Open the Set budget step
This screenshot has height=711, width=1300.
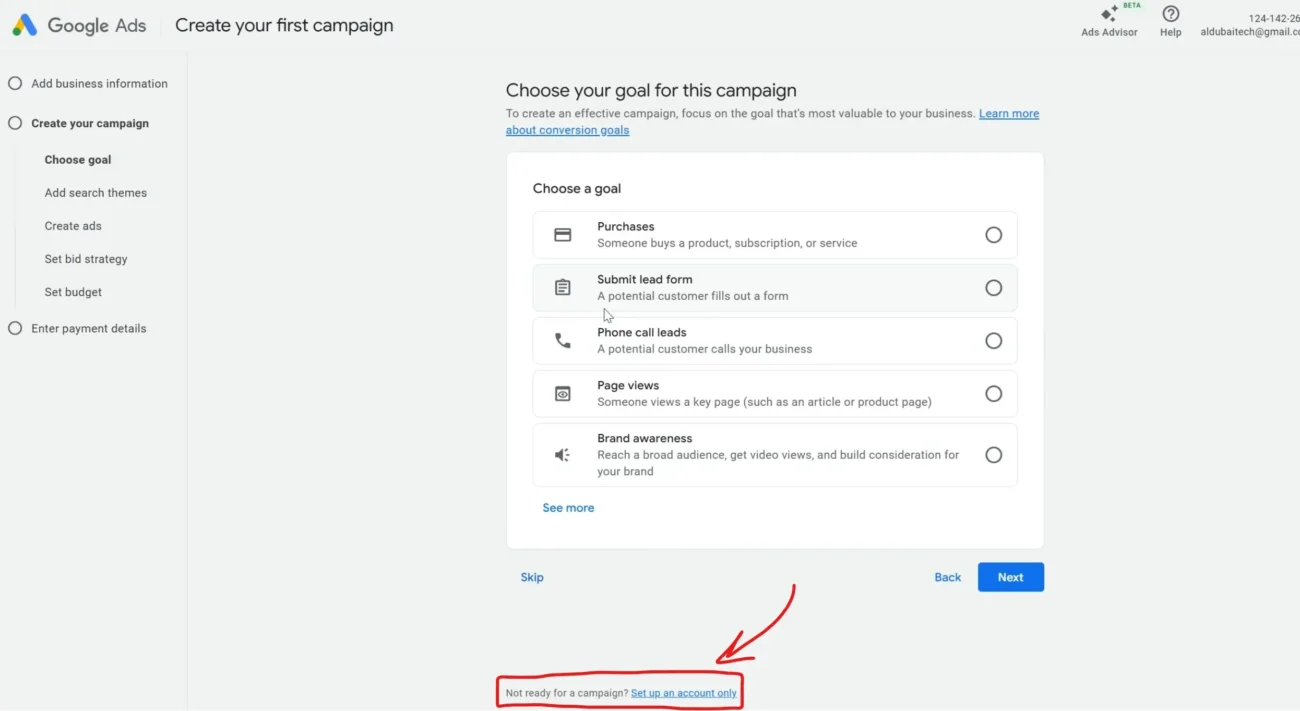point(73,292)
